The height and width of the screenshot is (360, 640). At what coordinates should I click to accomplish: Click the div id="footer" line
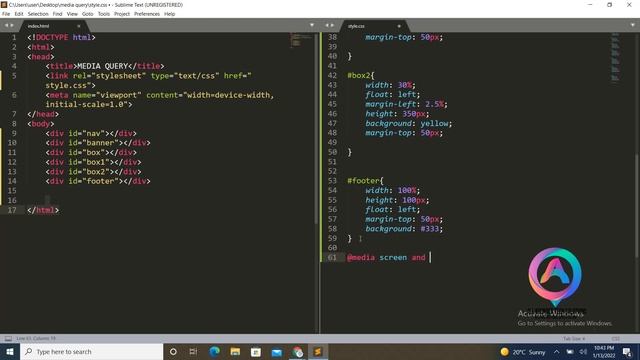coord(98,181)
